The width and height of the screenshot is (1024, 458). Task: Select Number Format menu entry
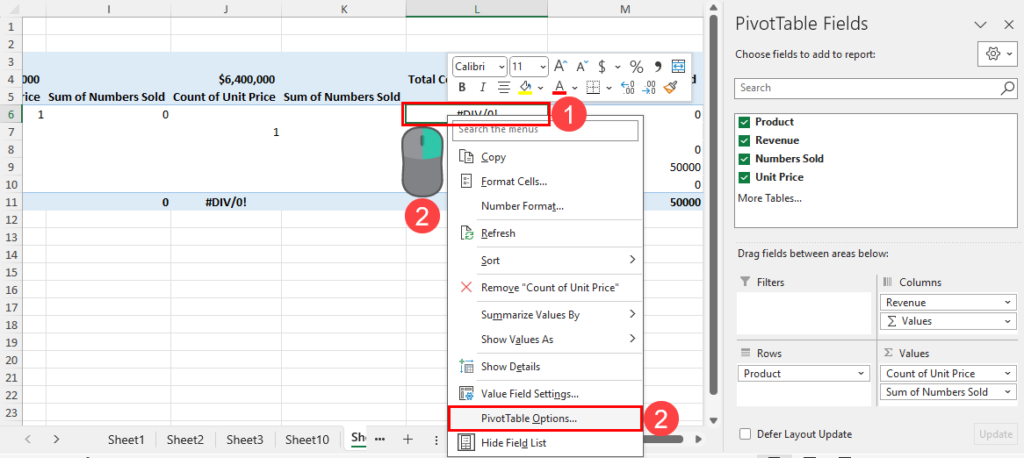[545, 206]
